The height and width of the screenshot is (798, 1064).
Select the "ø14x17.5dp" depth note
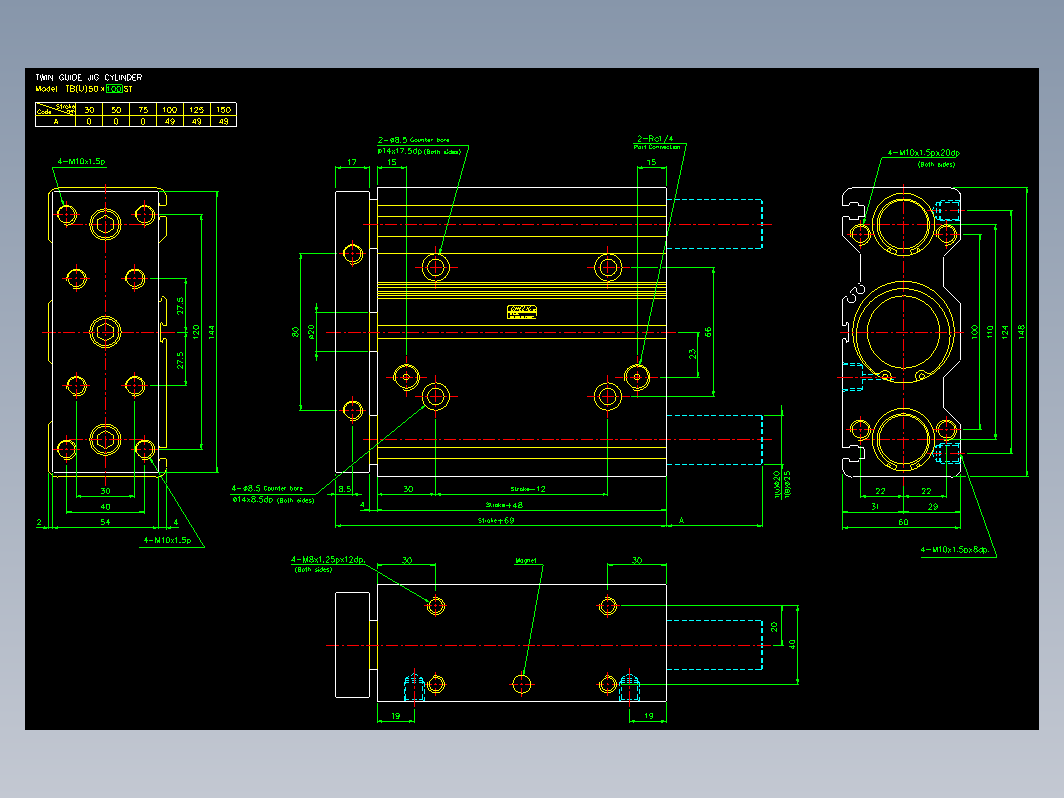pos(400,151)
